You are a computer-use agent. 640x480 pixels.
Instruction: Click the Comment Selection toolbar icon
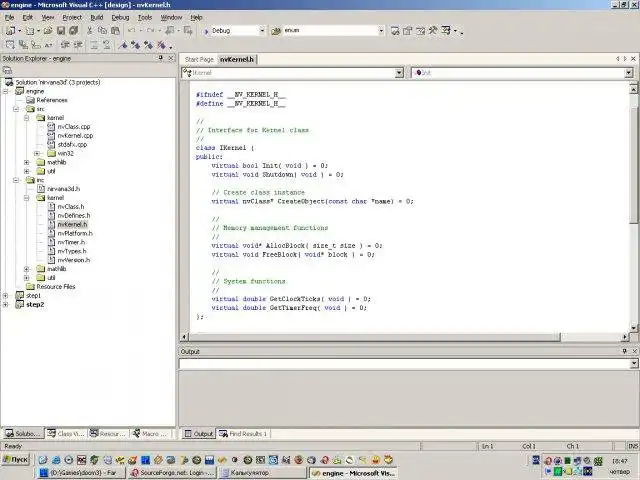tap(94, 45)
